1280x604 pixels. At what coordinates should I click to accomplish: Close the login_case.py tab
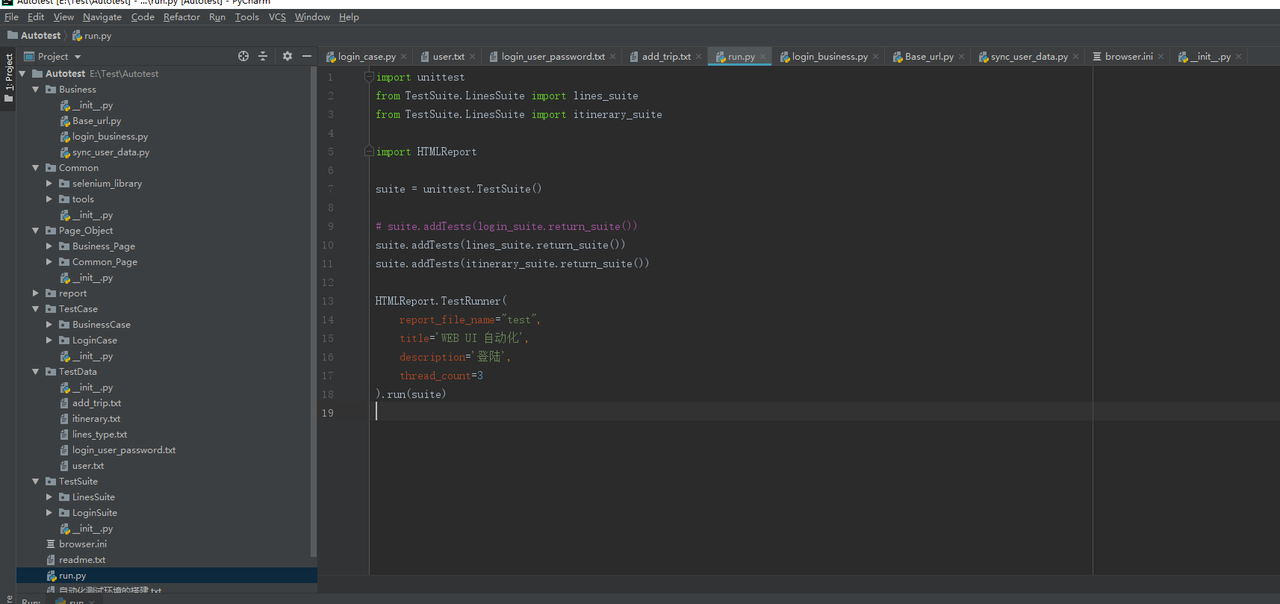point(404,57)
